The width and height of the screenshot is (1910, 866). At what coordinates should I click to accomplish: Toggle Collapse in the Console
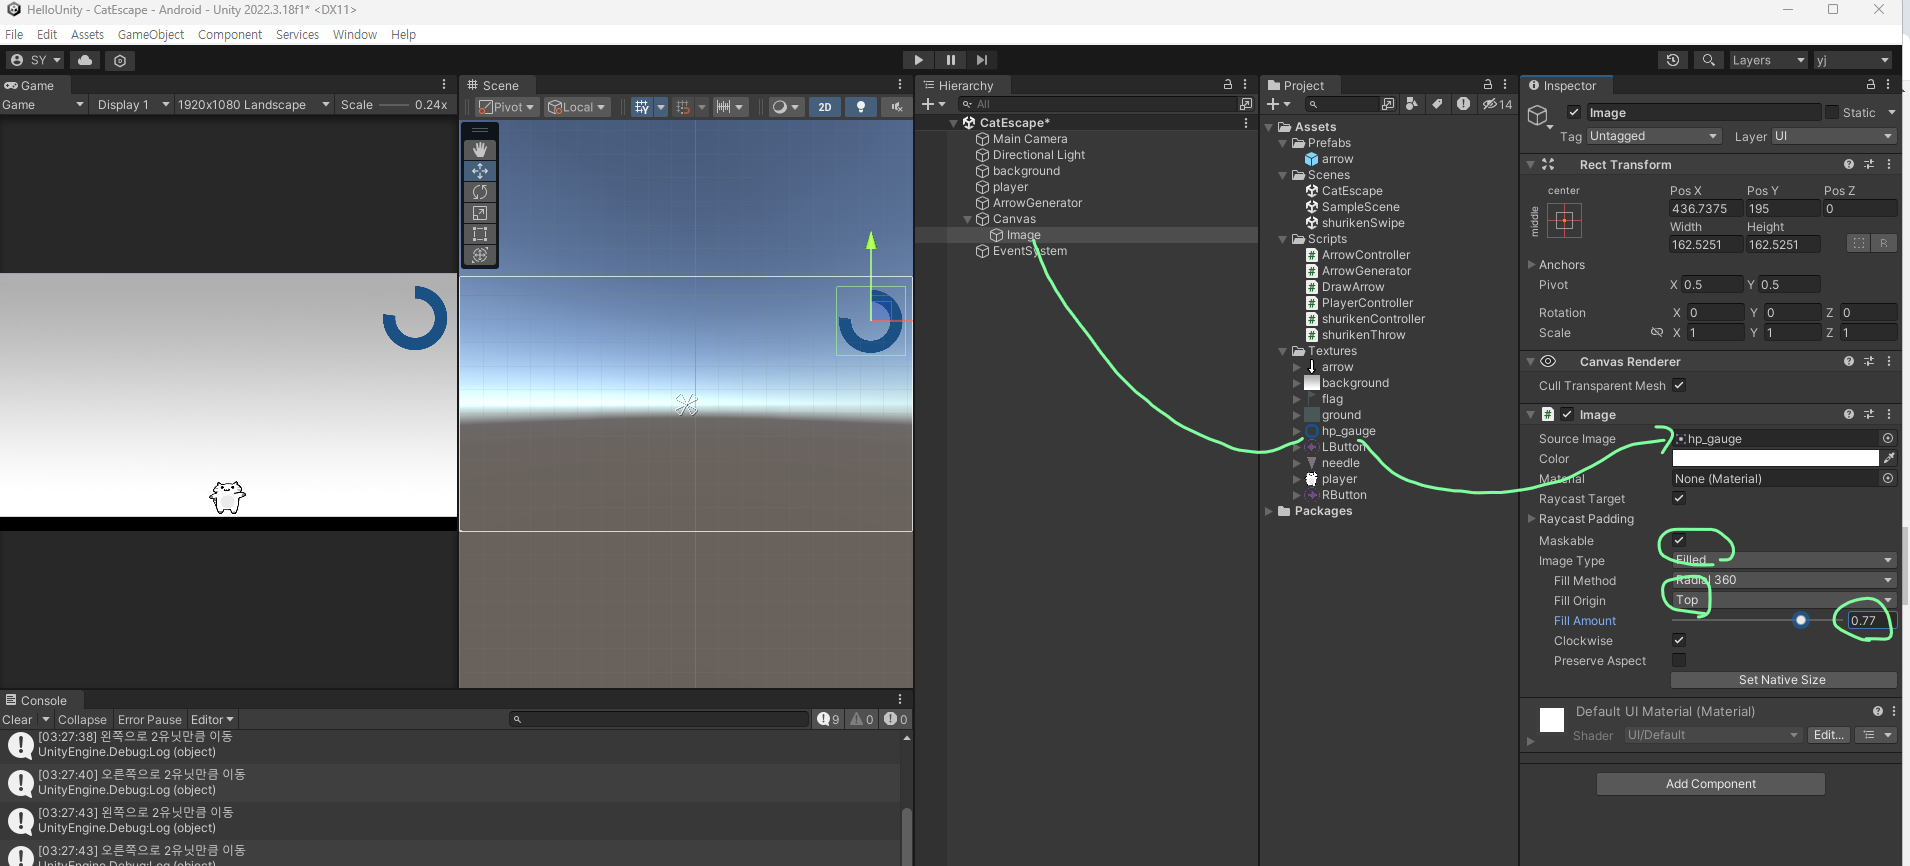click(82, 719)
